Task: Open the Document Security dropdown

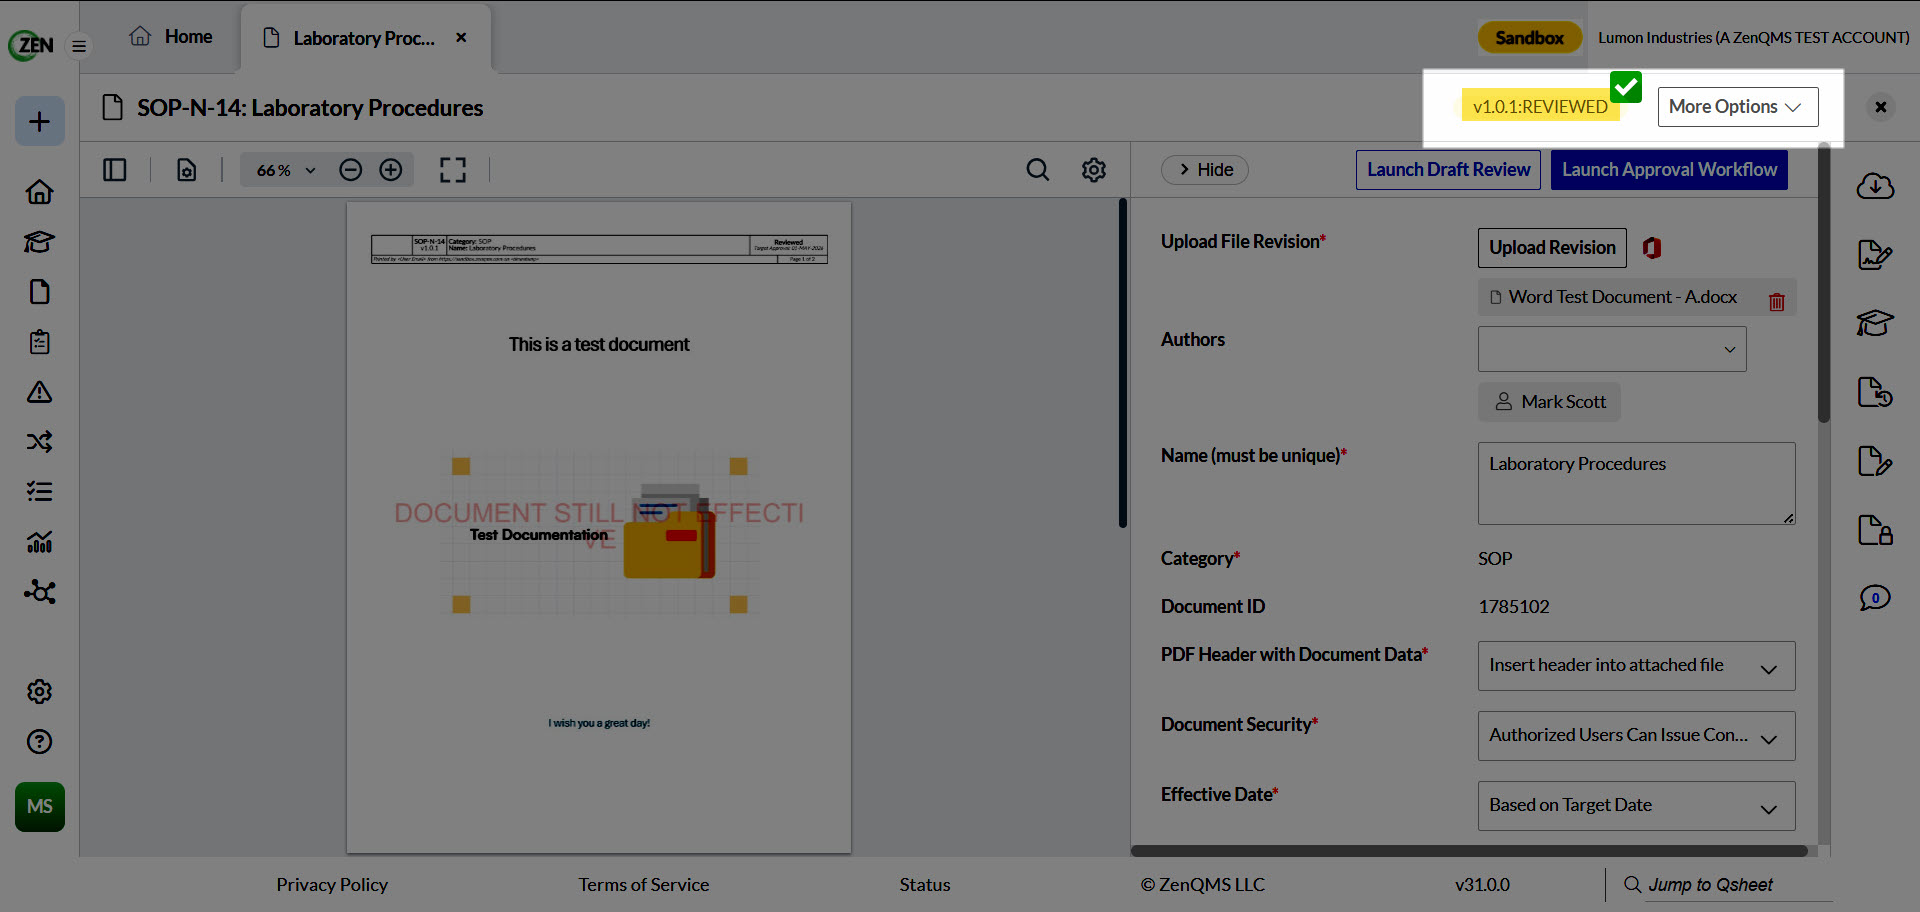Action: click(x=1636, y=736)
